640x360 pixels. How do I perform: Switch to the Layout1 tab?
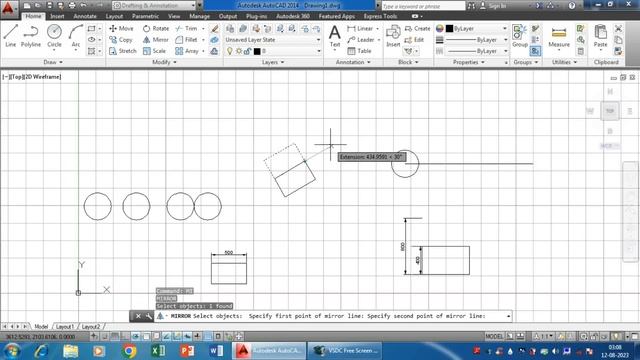64,327
